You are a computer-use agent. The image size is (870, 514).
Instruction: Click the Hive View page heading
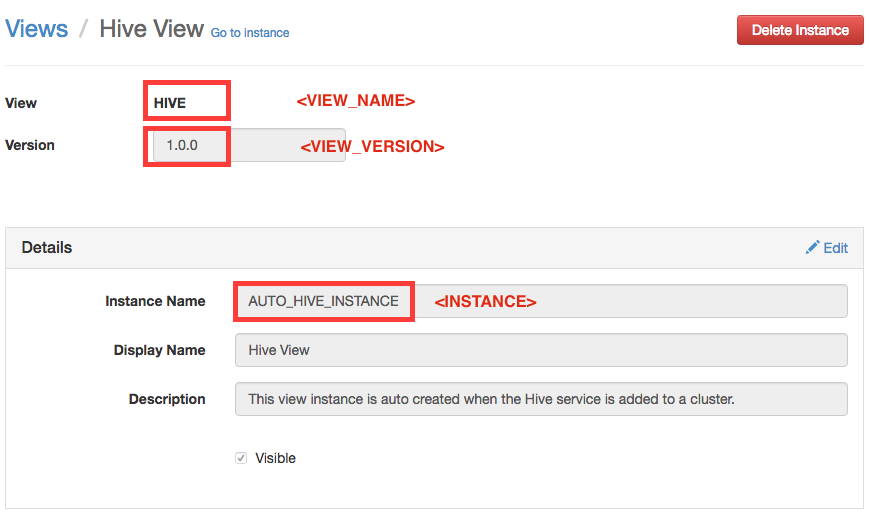click(151, 29)
